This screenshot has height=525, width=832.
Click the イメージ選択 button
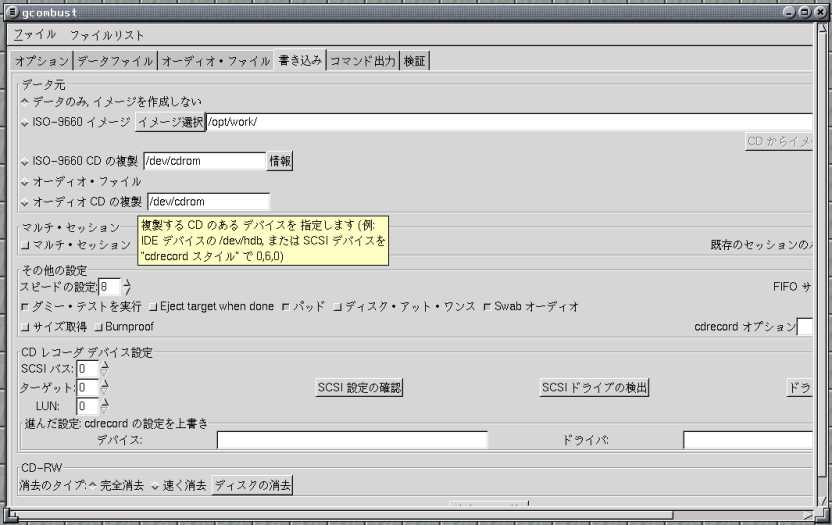[169, 122]
